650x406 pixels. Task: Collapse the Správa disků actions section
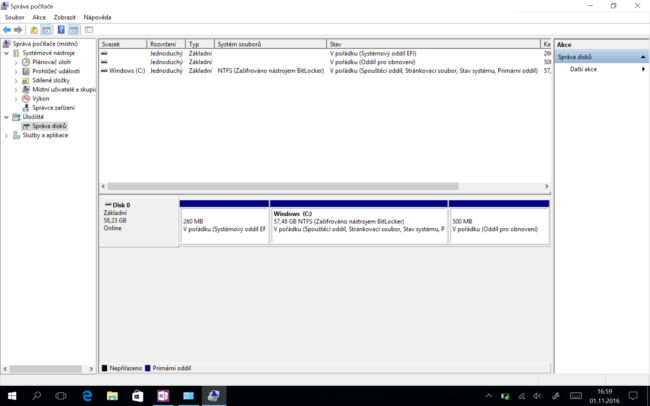[643, 57]
